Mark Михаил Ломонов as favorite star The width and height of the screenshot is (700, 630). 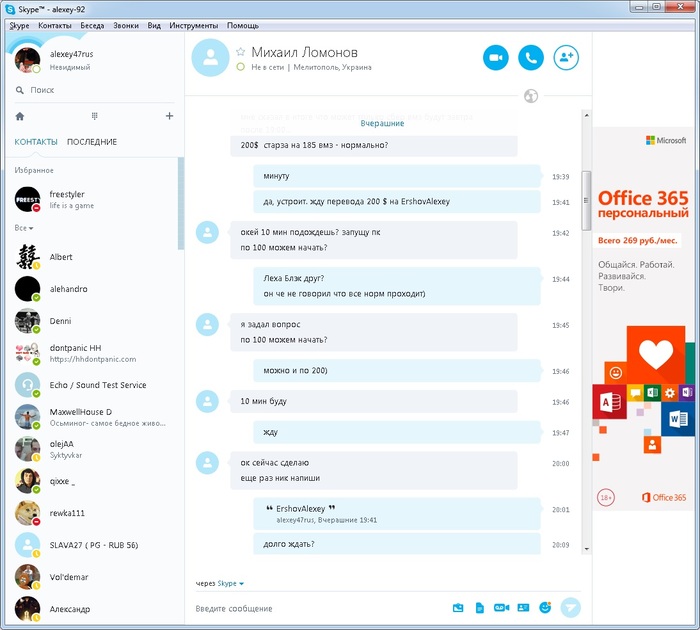(x=241, y=52)
